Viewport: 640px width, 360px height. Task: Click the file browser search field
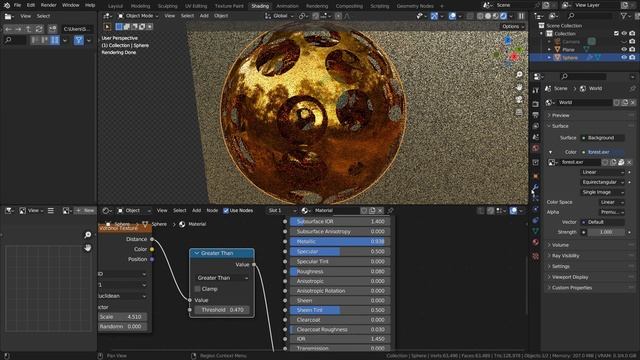point(15,40)
